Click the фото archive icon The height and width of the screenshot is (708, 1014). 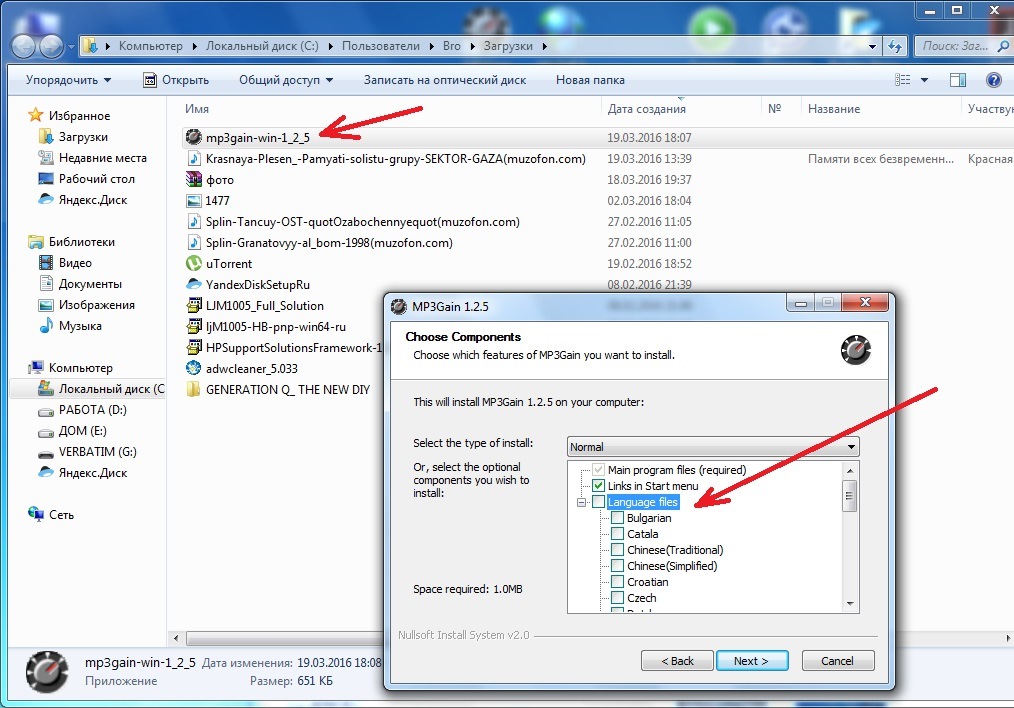click(193, 179)
